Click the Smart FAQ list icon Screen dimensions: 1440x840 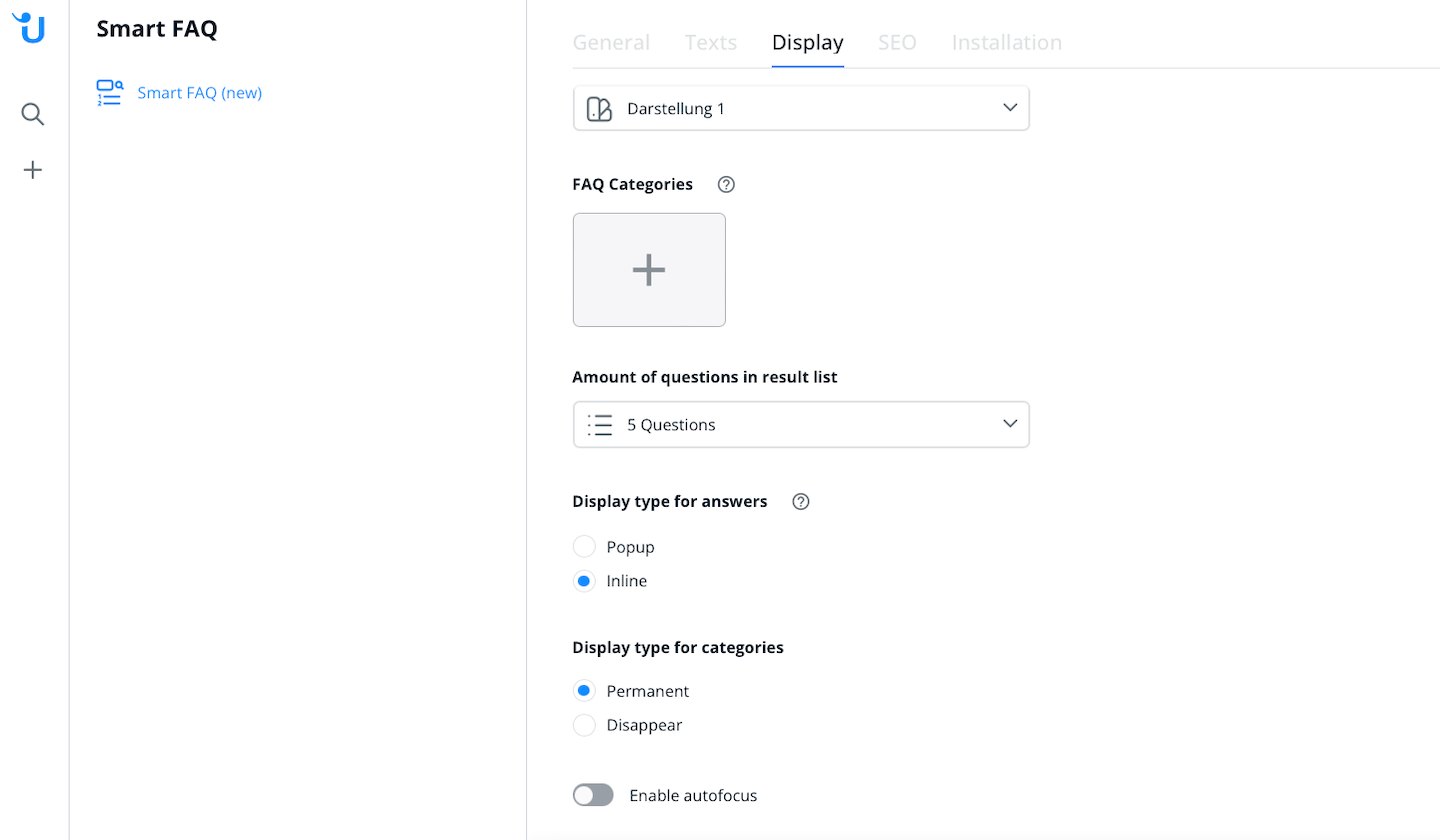[x=109, y=93]
